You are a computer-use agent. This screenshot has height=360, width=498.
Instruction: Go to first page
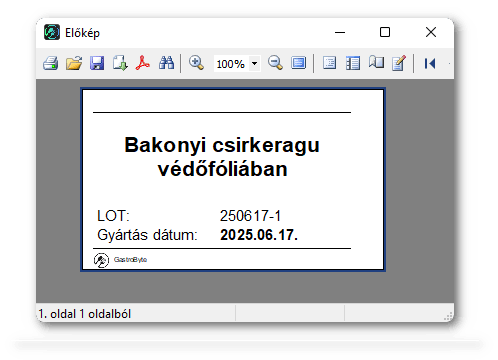pos(430,63)
